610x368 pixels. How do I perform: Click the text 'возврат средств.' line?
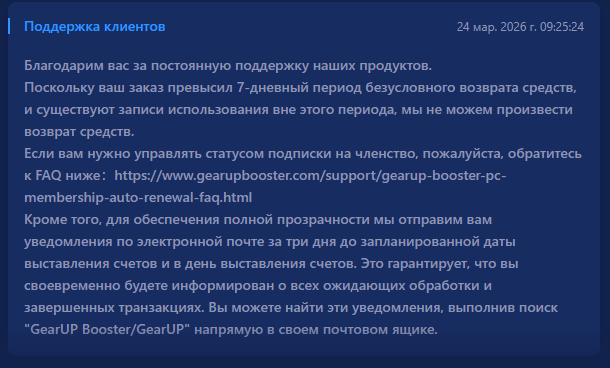79,131
